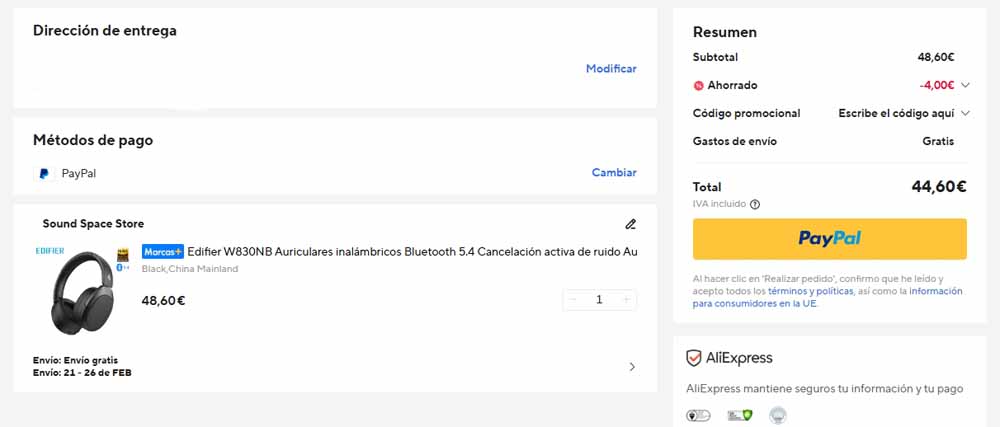Click the red Ahorrado discount icon

coord(698,85)
